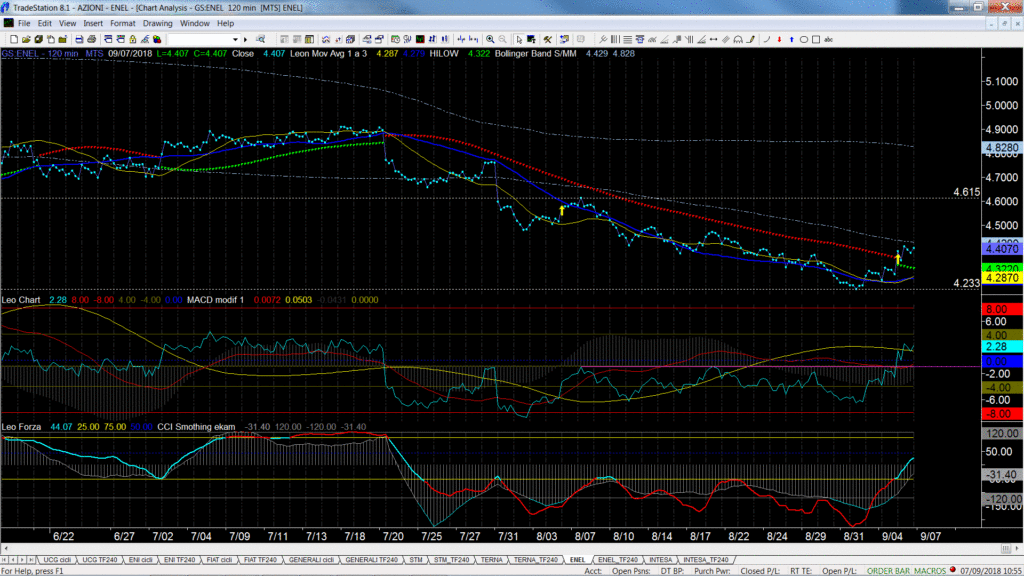
Task: Open the Format menu
Action: click(123, 24)
